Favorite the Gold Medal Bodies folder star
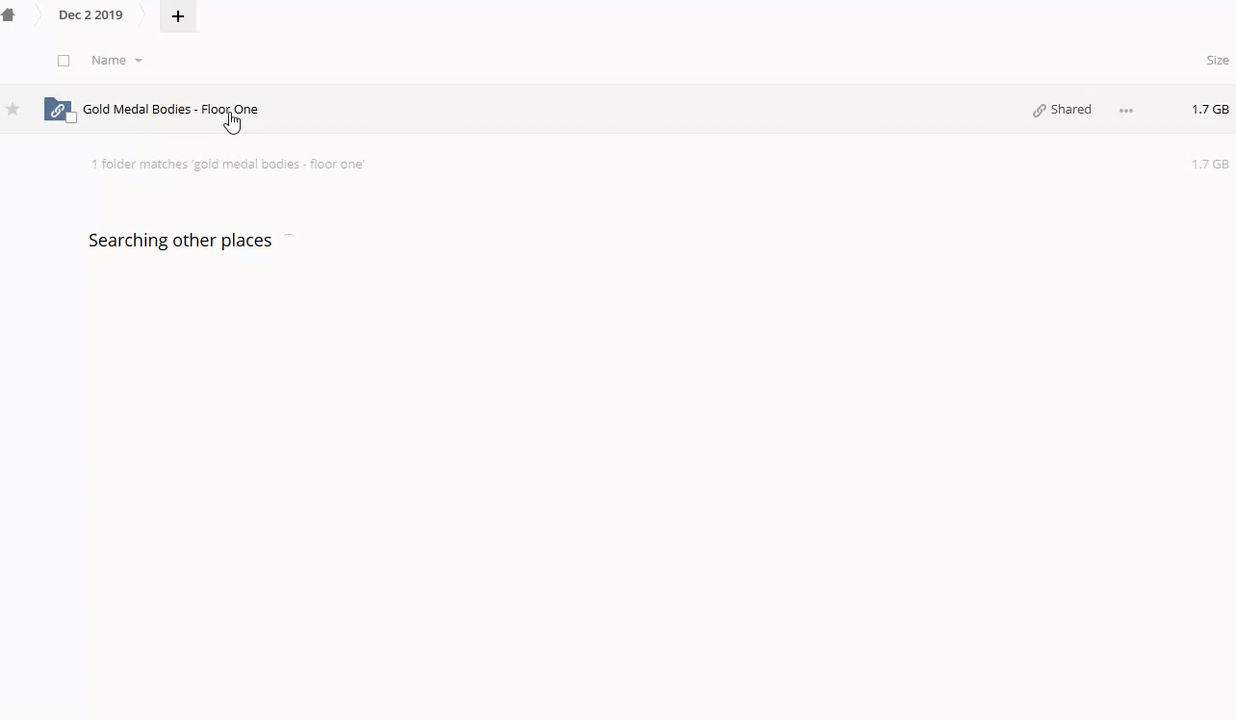This screenshot has width=1236, height=720. [13, 109]
